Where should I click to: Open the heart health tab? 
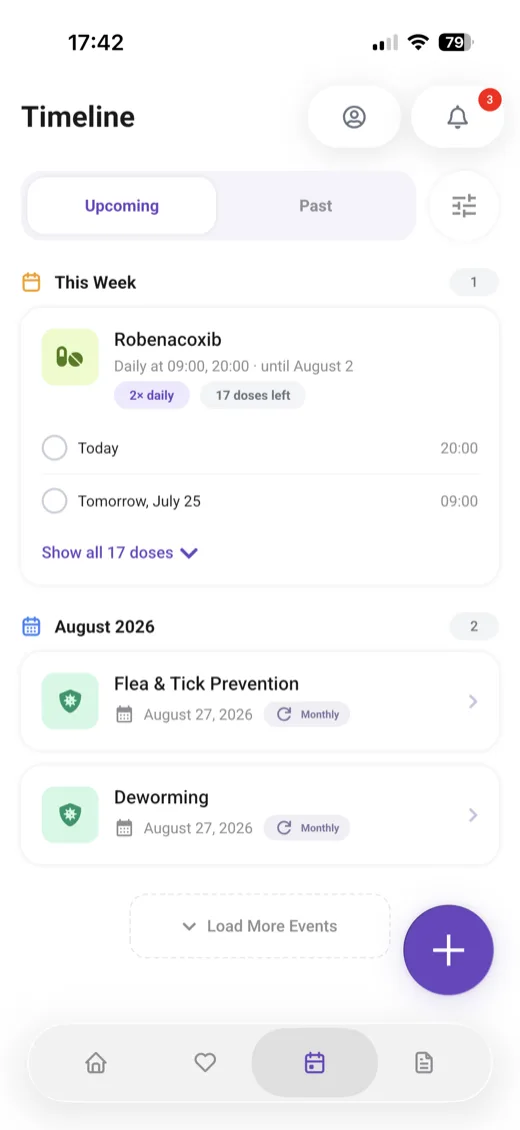(x=205, y=1062)
